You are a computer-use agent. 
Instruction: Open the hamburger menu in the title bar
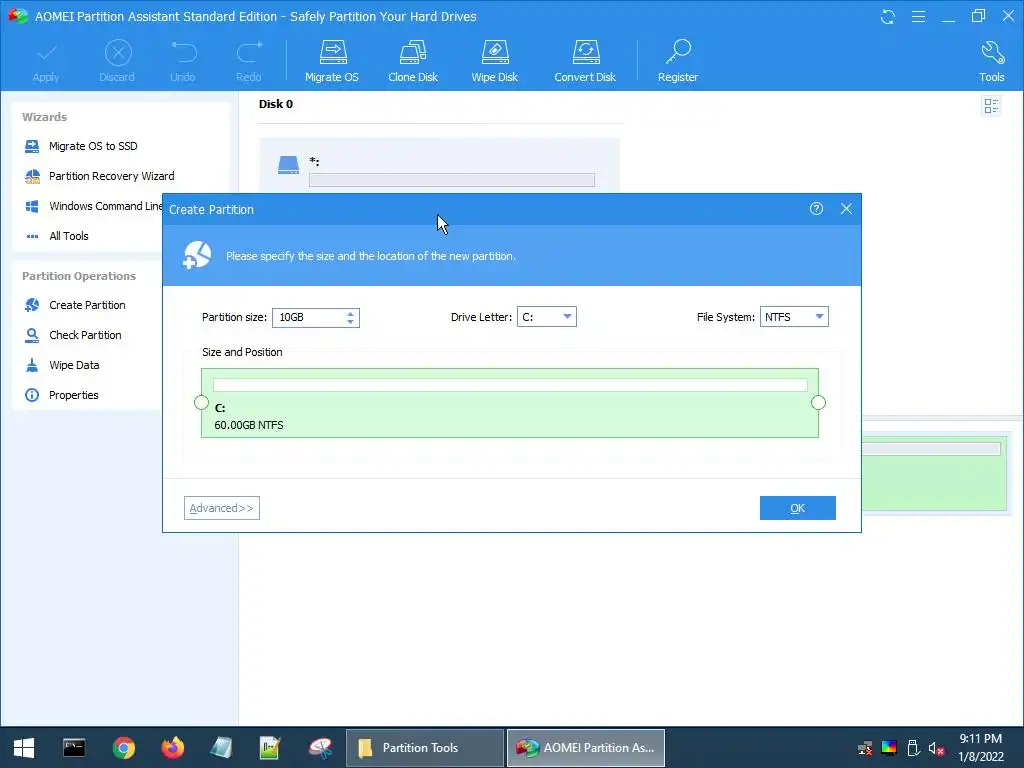[x=918, y=16]
